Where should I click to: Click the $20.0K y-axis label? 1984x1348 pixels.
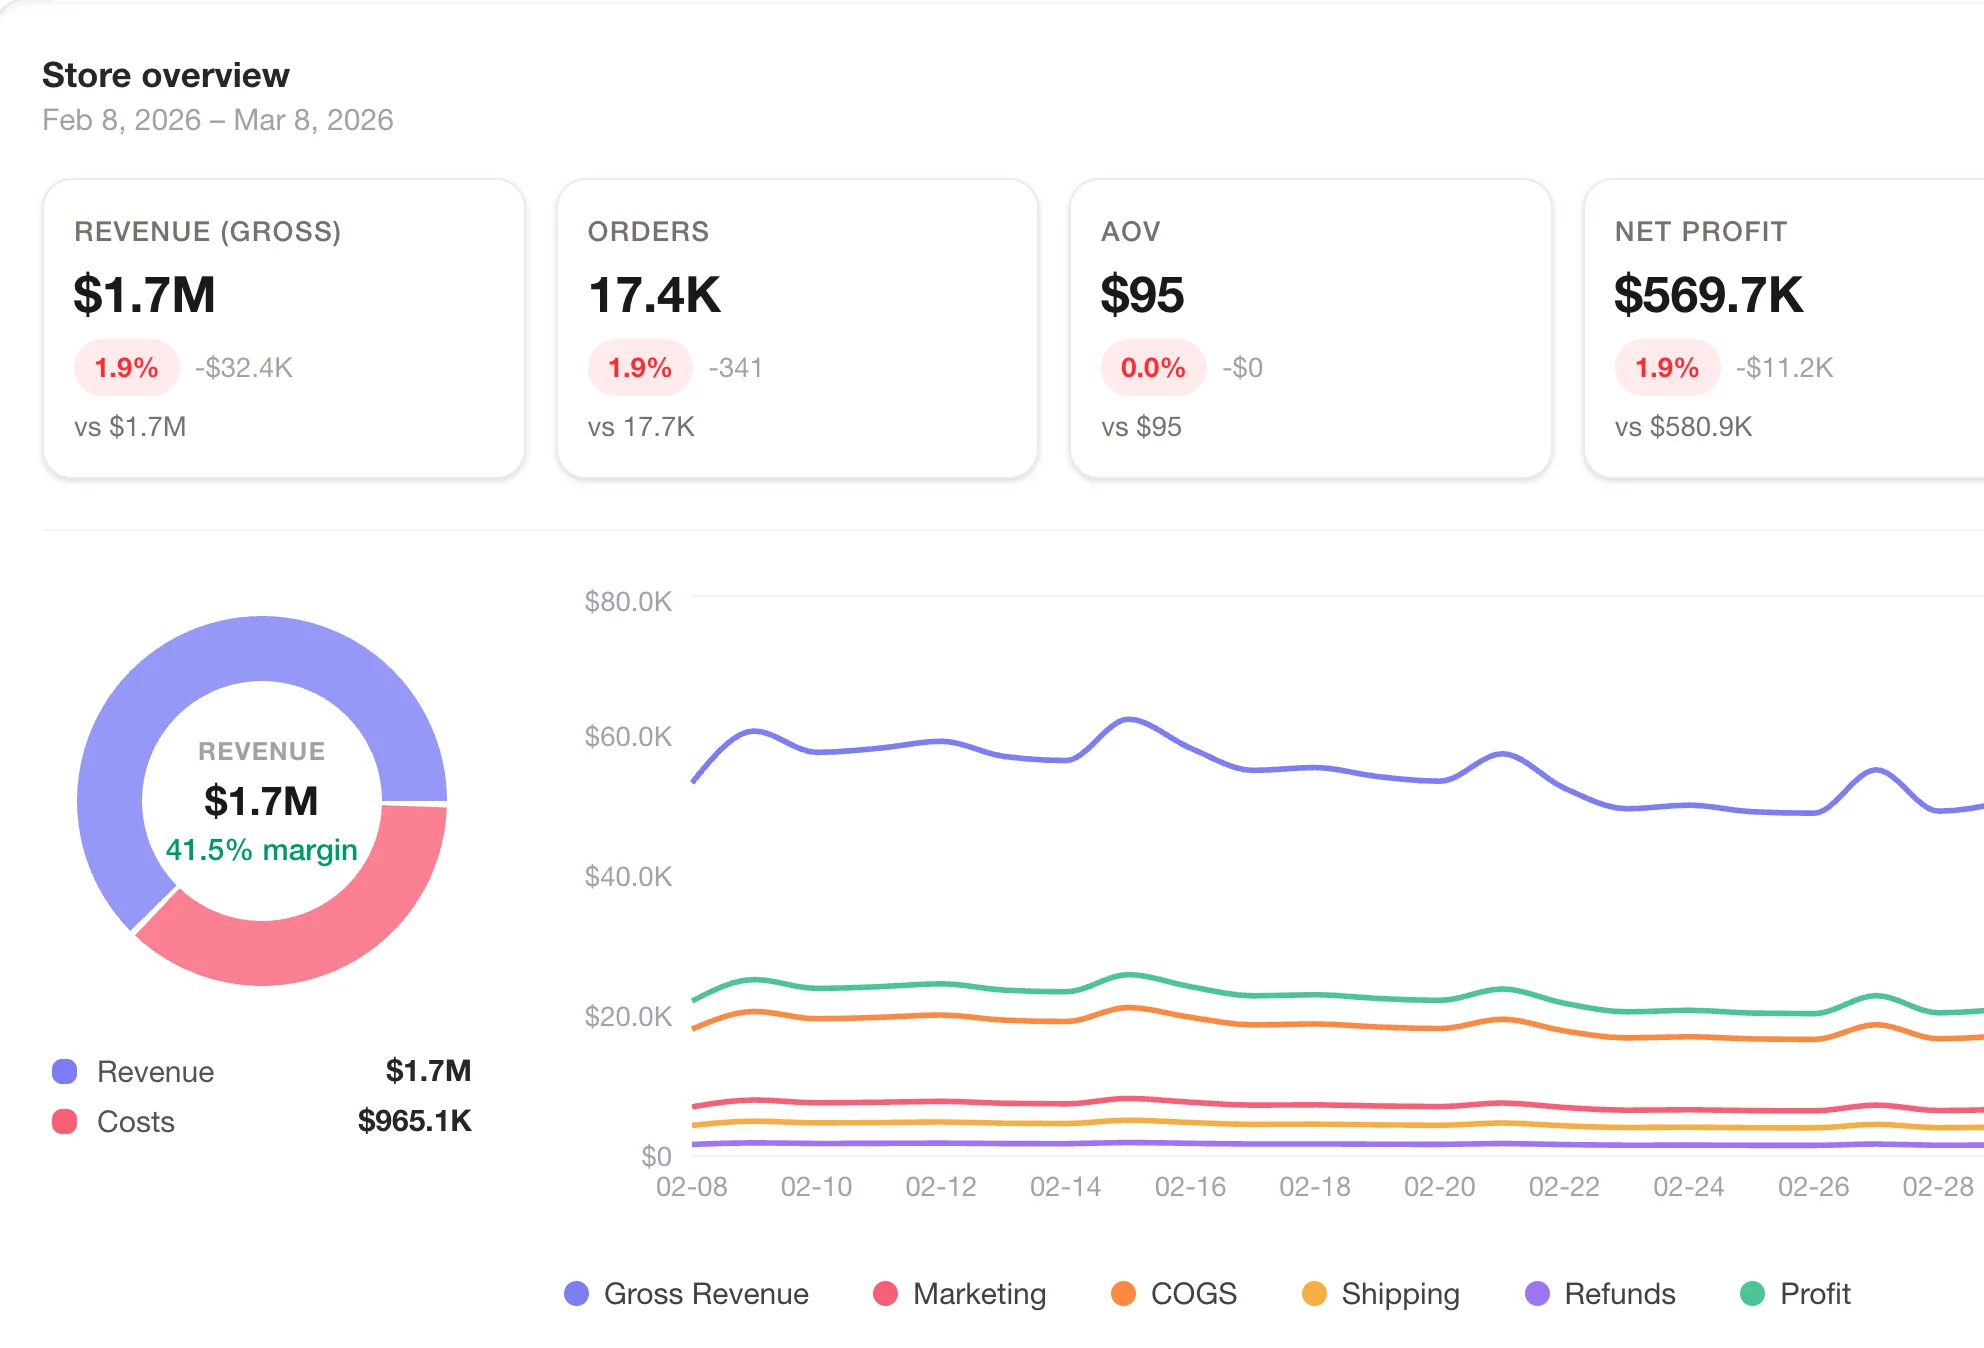[x=628, y=1017]
